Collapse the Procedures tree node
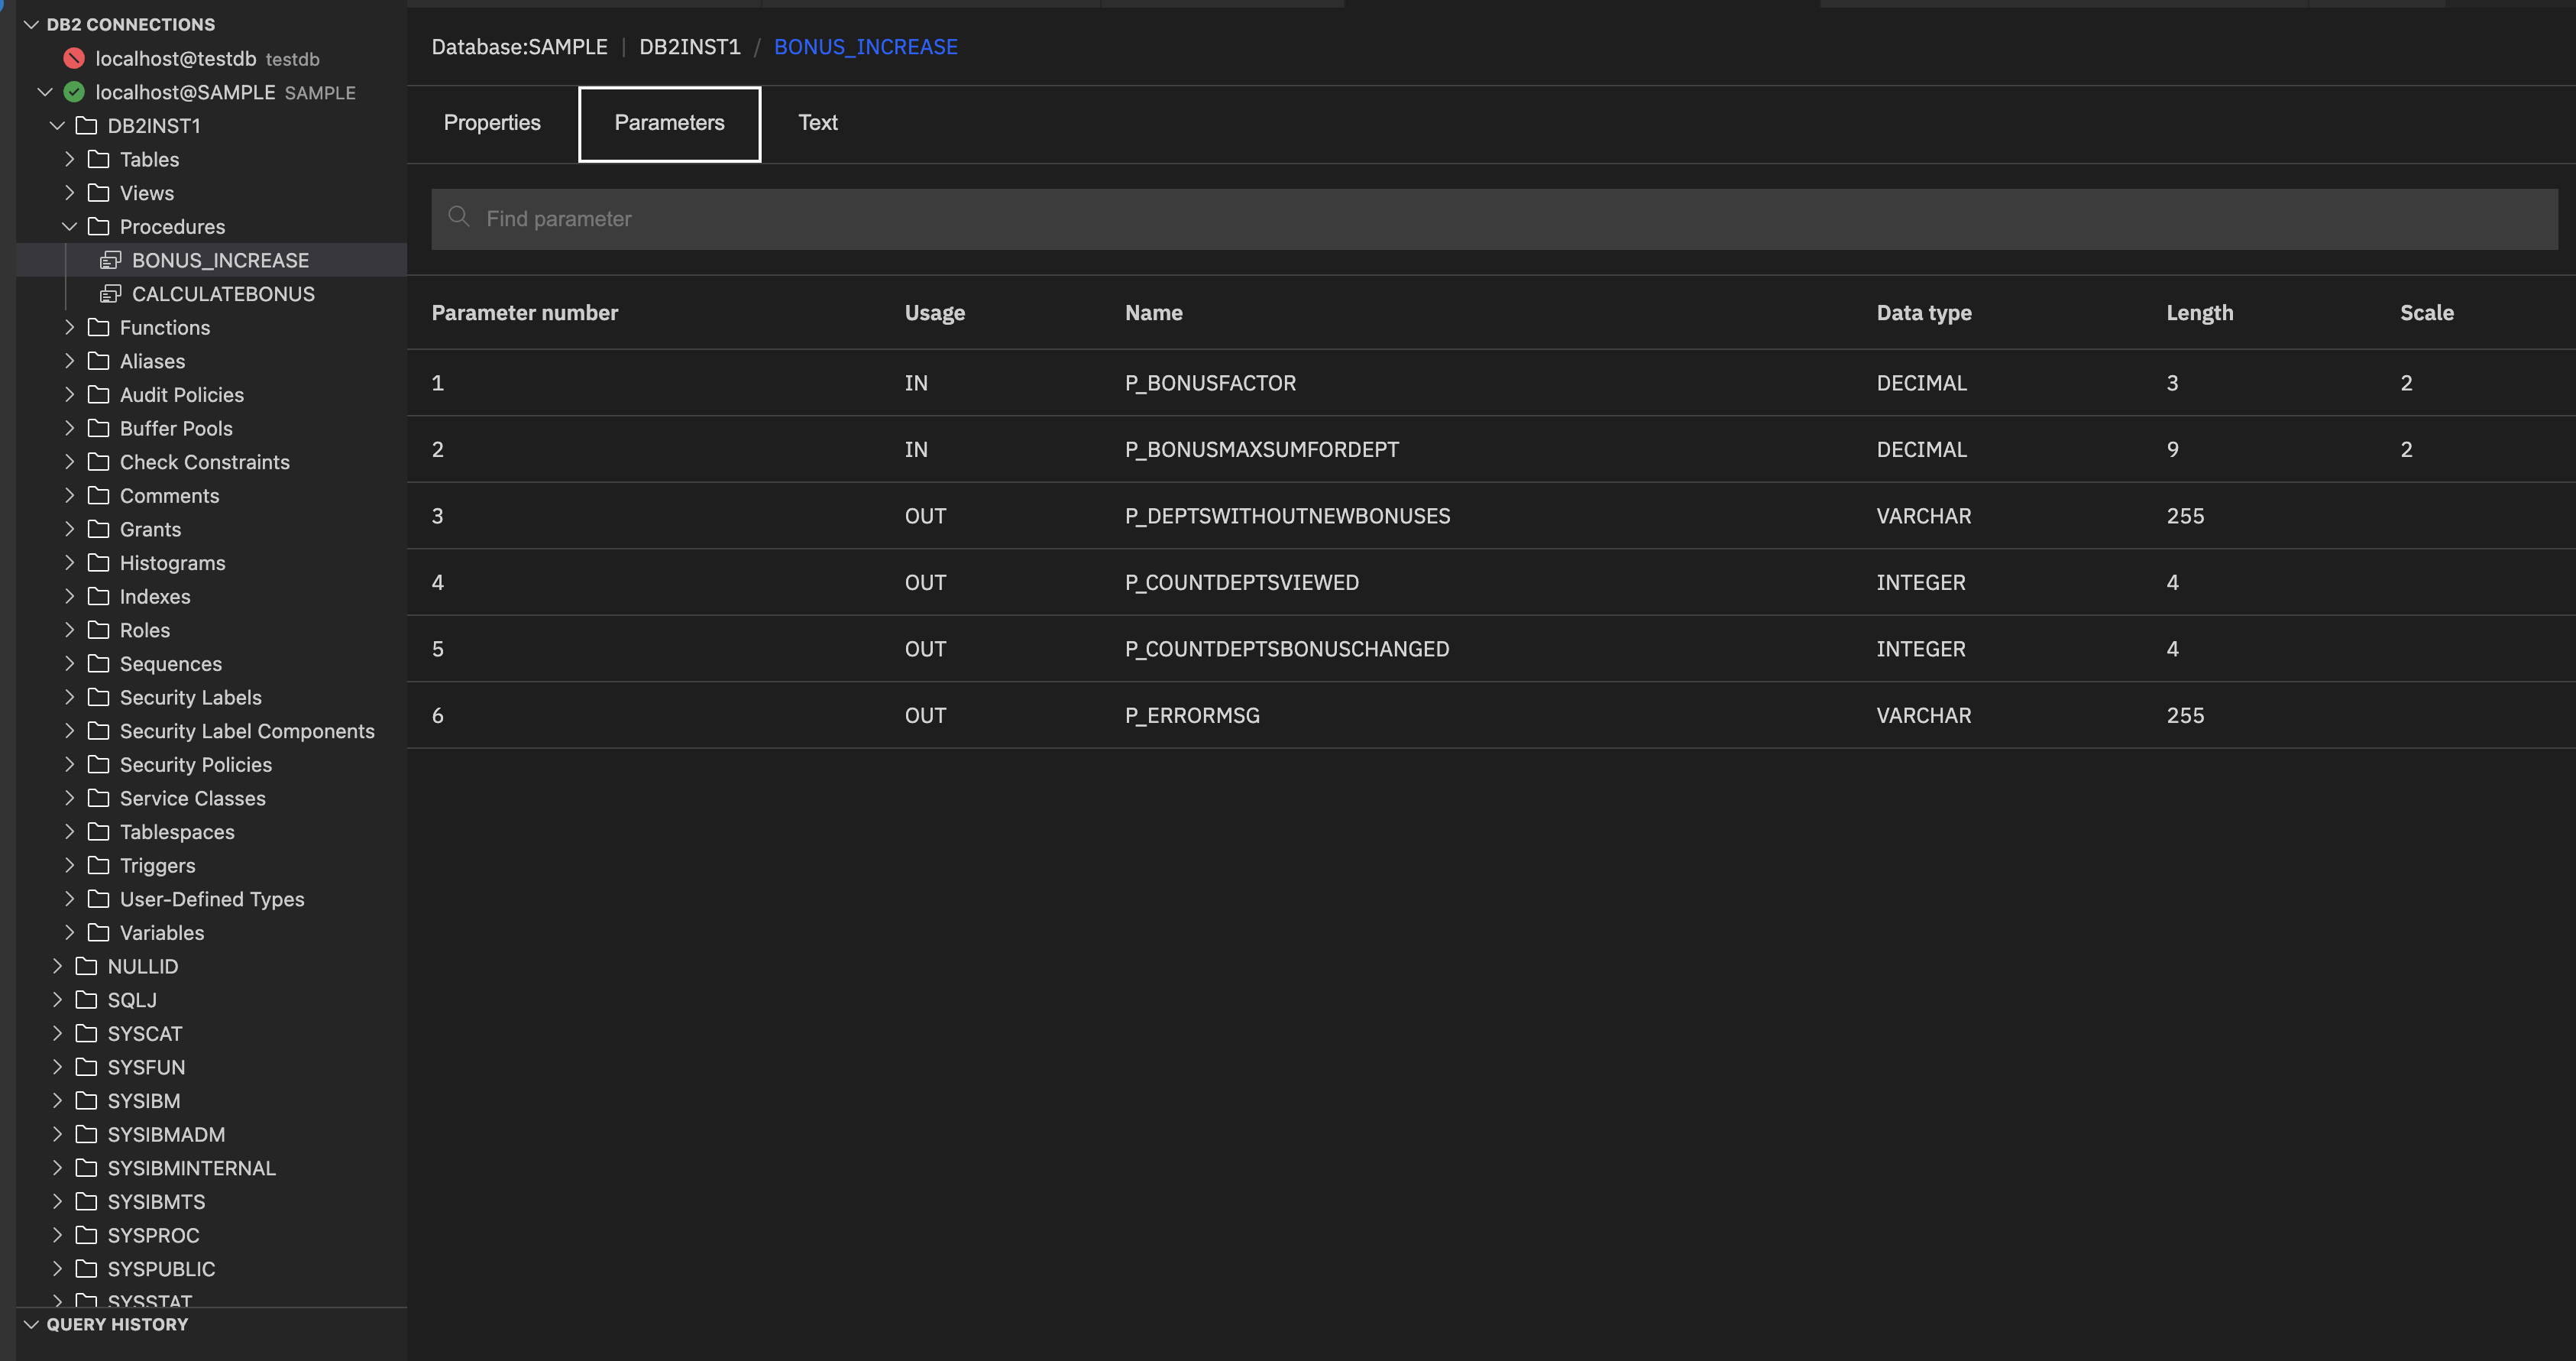Image resolution: width=2576 pixels, height=1361 pixels. pos(70,226)
